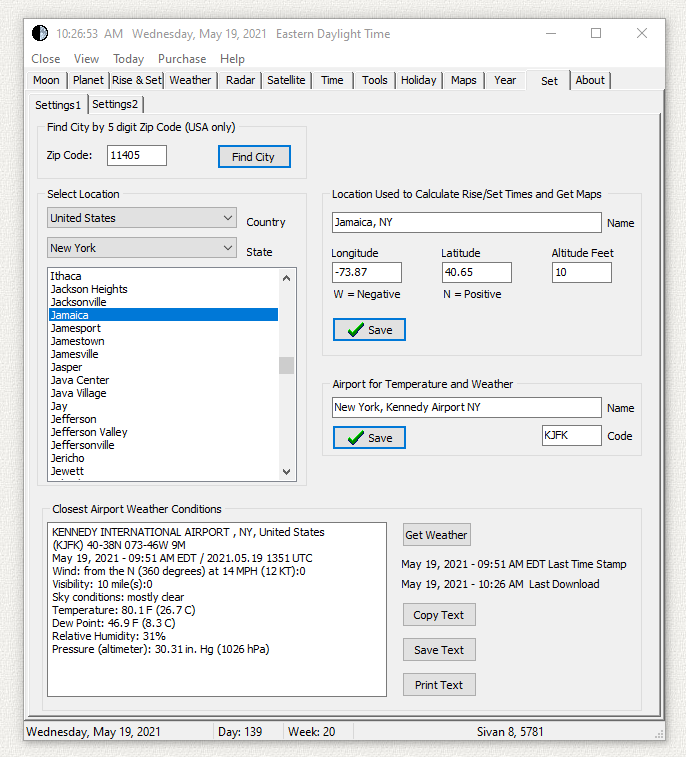Click the Find City button
The height and width of the screenshot is (757, 686).
254,156
